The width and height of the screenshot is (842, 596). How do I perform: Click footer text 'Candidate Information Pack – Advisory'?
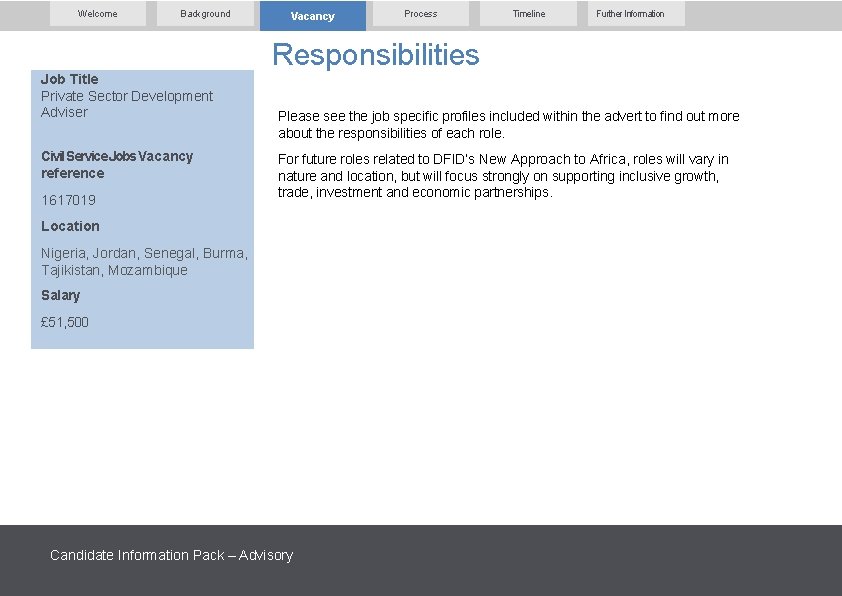coord(171,555)
